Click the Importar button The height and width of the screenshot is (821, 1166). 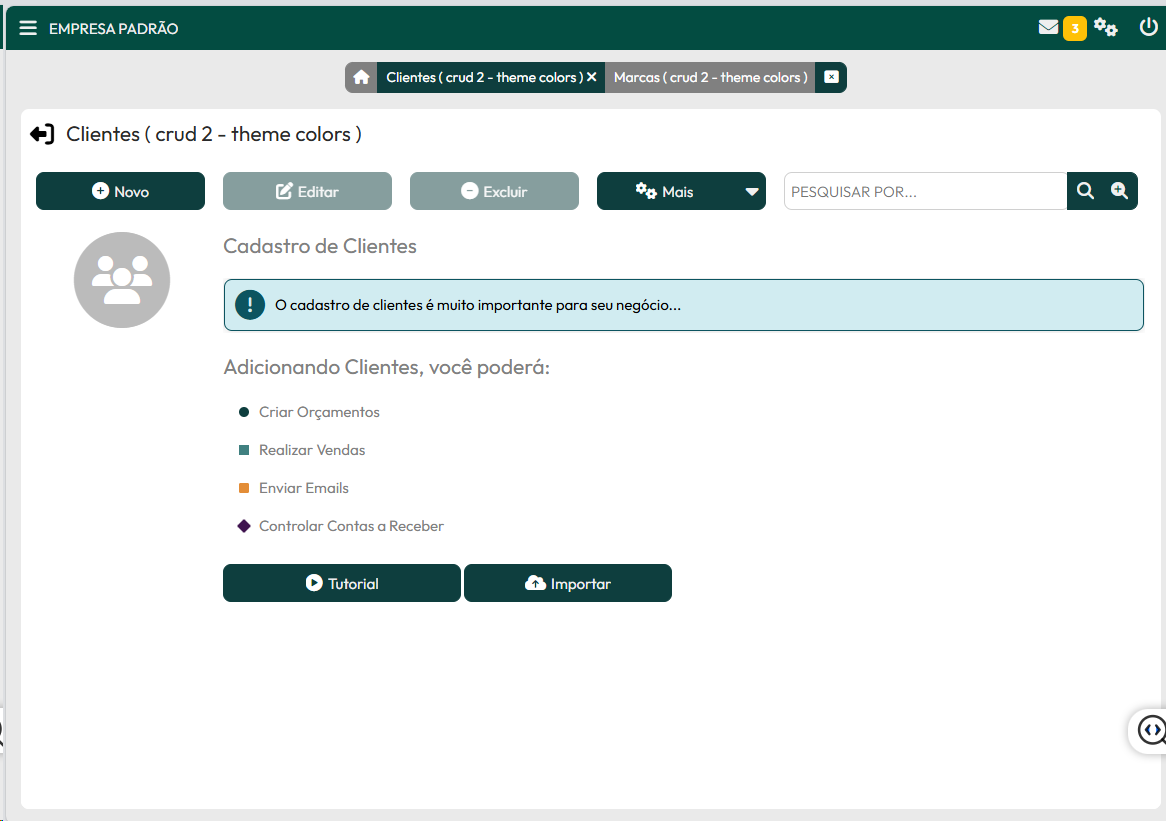(x=568, y=584)
